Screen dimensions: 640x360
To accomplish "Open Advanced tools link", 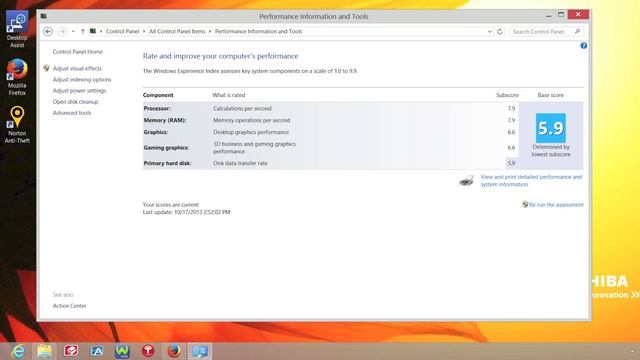I will click(72, 113).
